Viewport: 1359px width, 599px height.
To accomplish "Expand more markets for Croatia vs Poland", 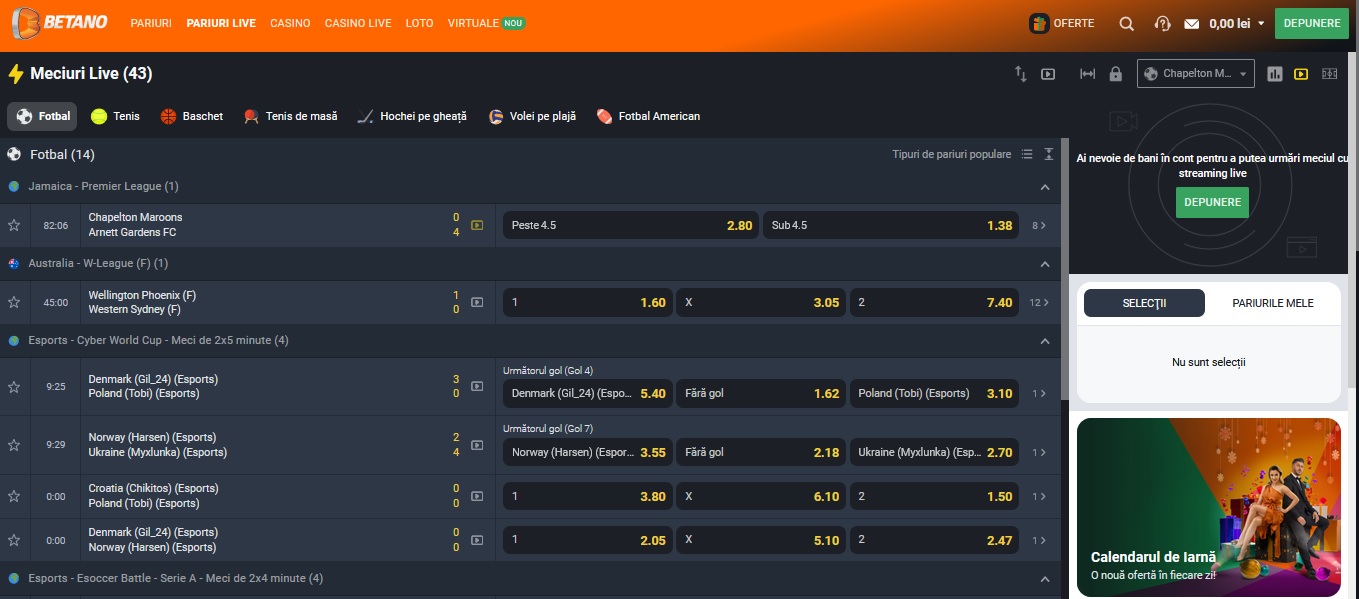I will [1039, 497].
